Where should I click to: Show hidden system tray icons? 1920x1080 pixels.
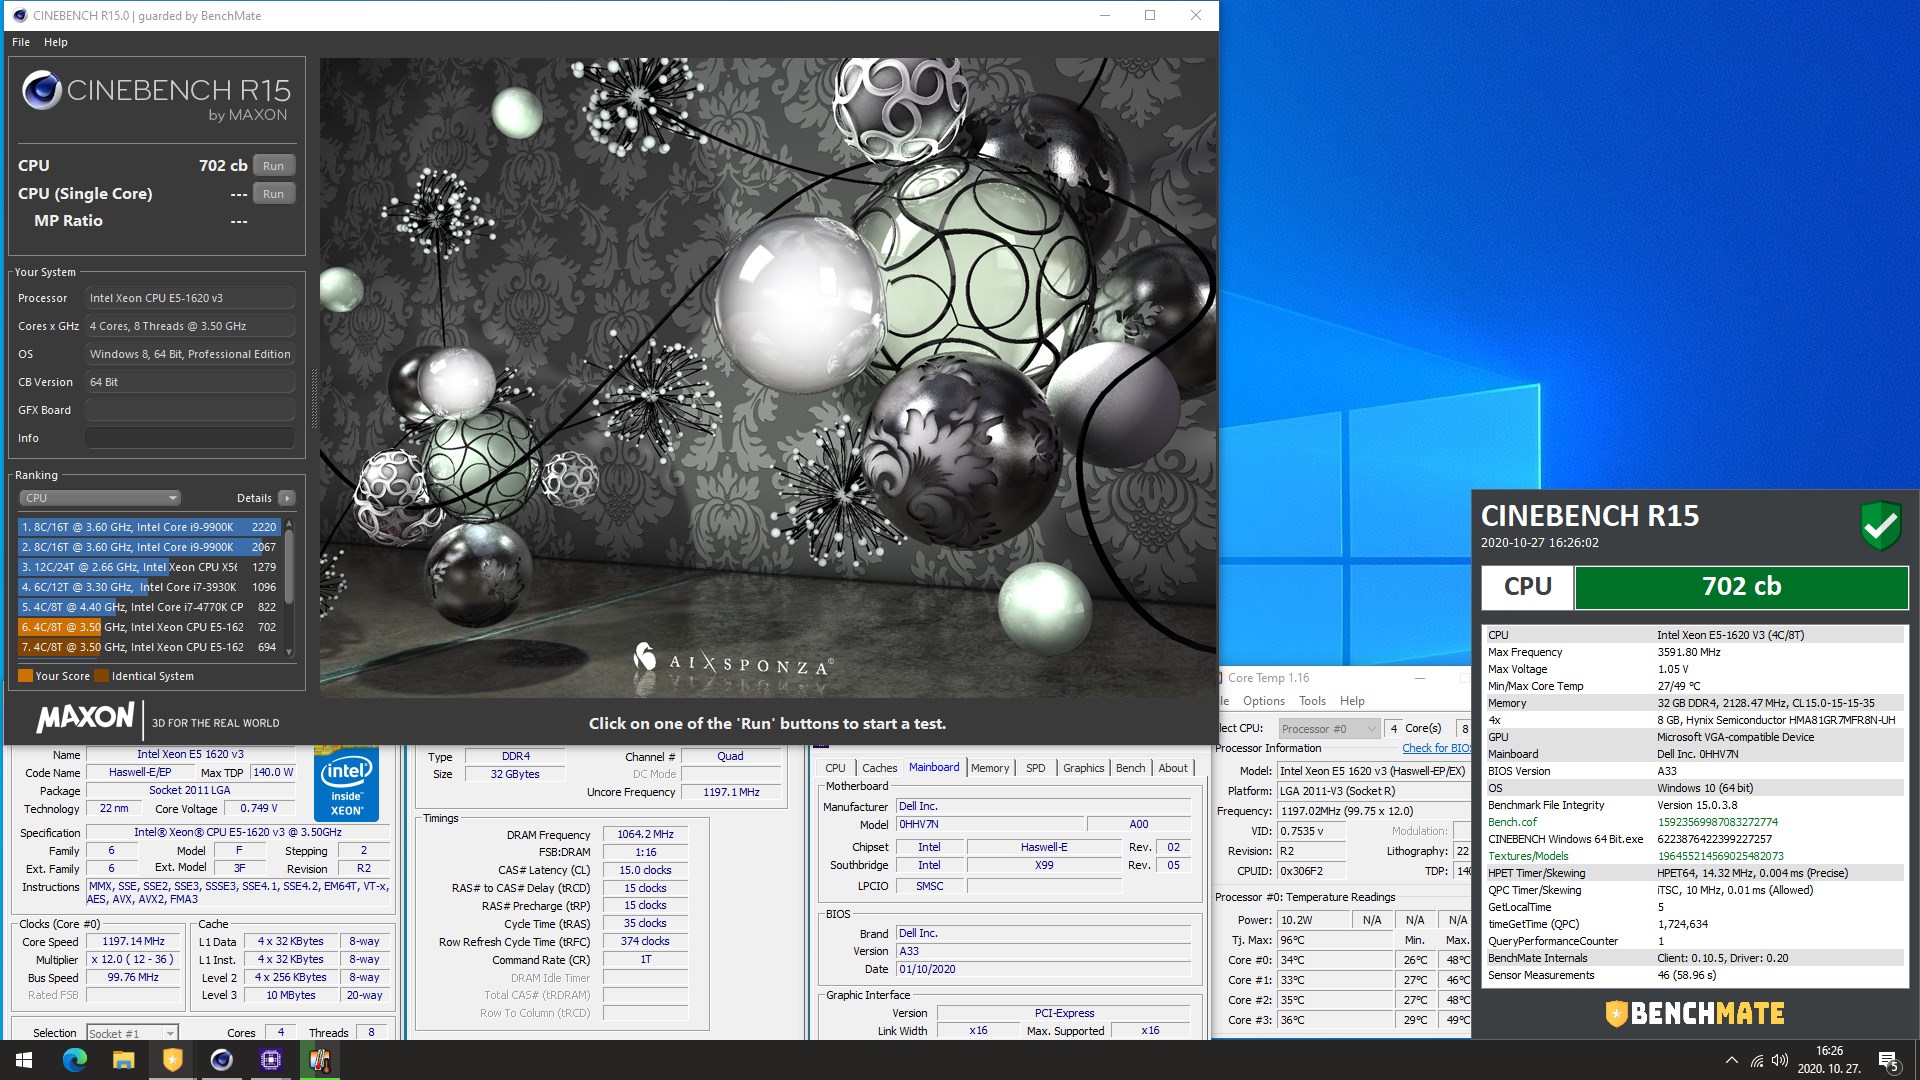point(1731,1060)
